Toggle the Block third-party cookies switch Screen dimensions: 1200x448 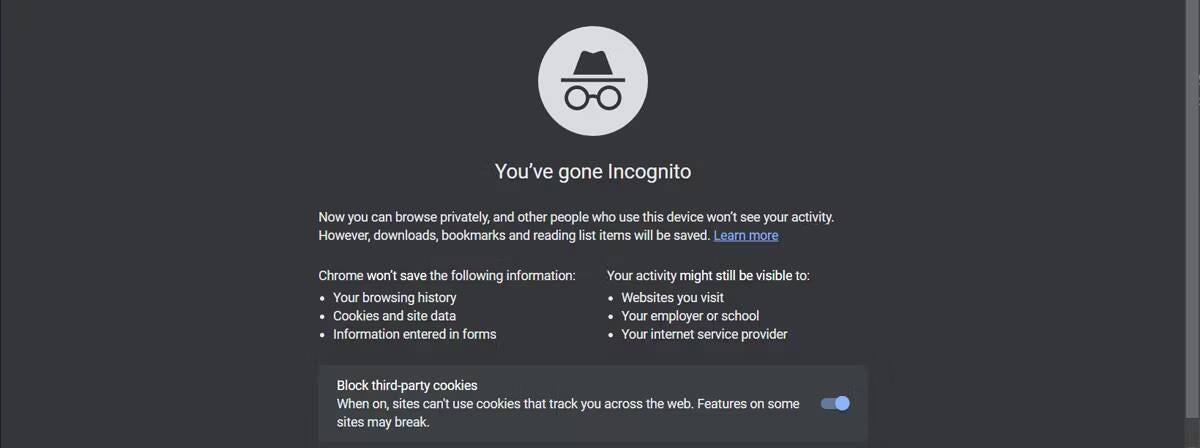835,404
